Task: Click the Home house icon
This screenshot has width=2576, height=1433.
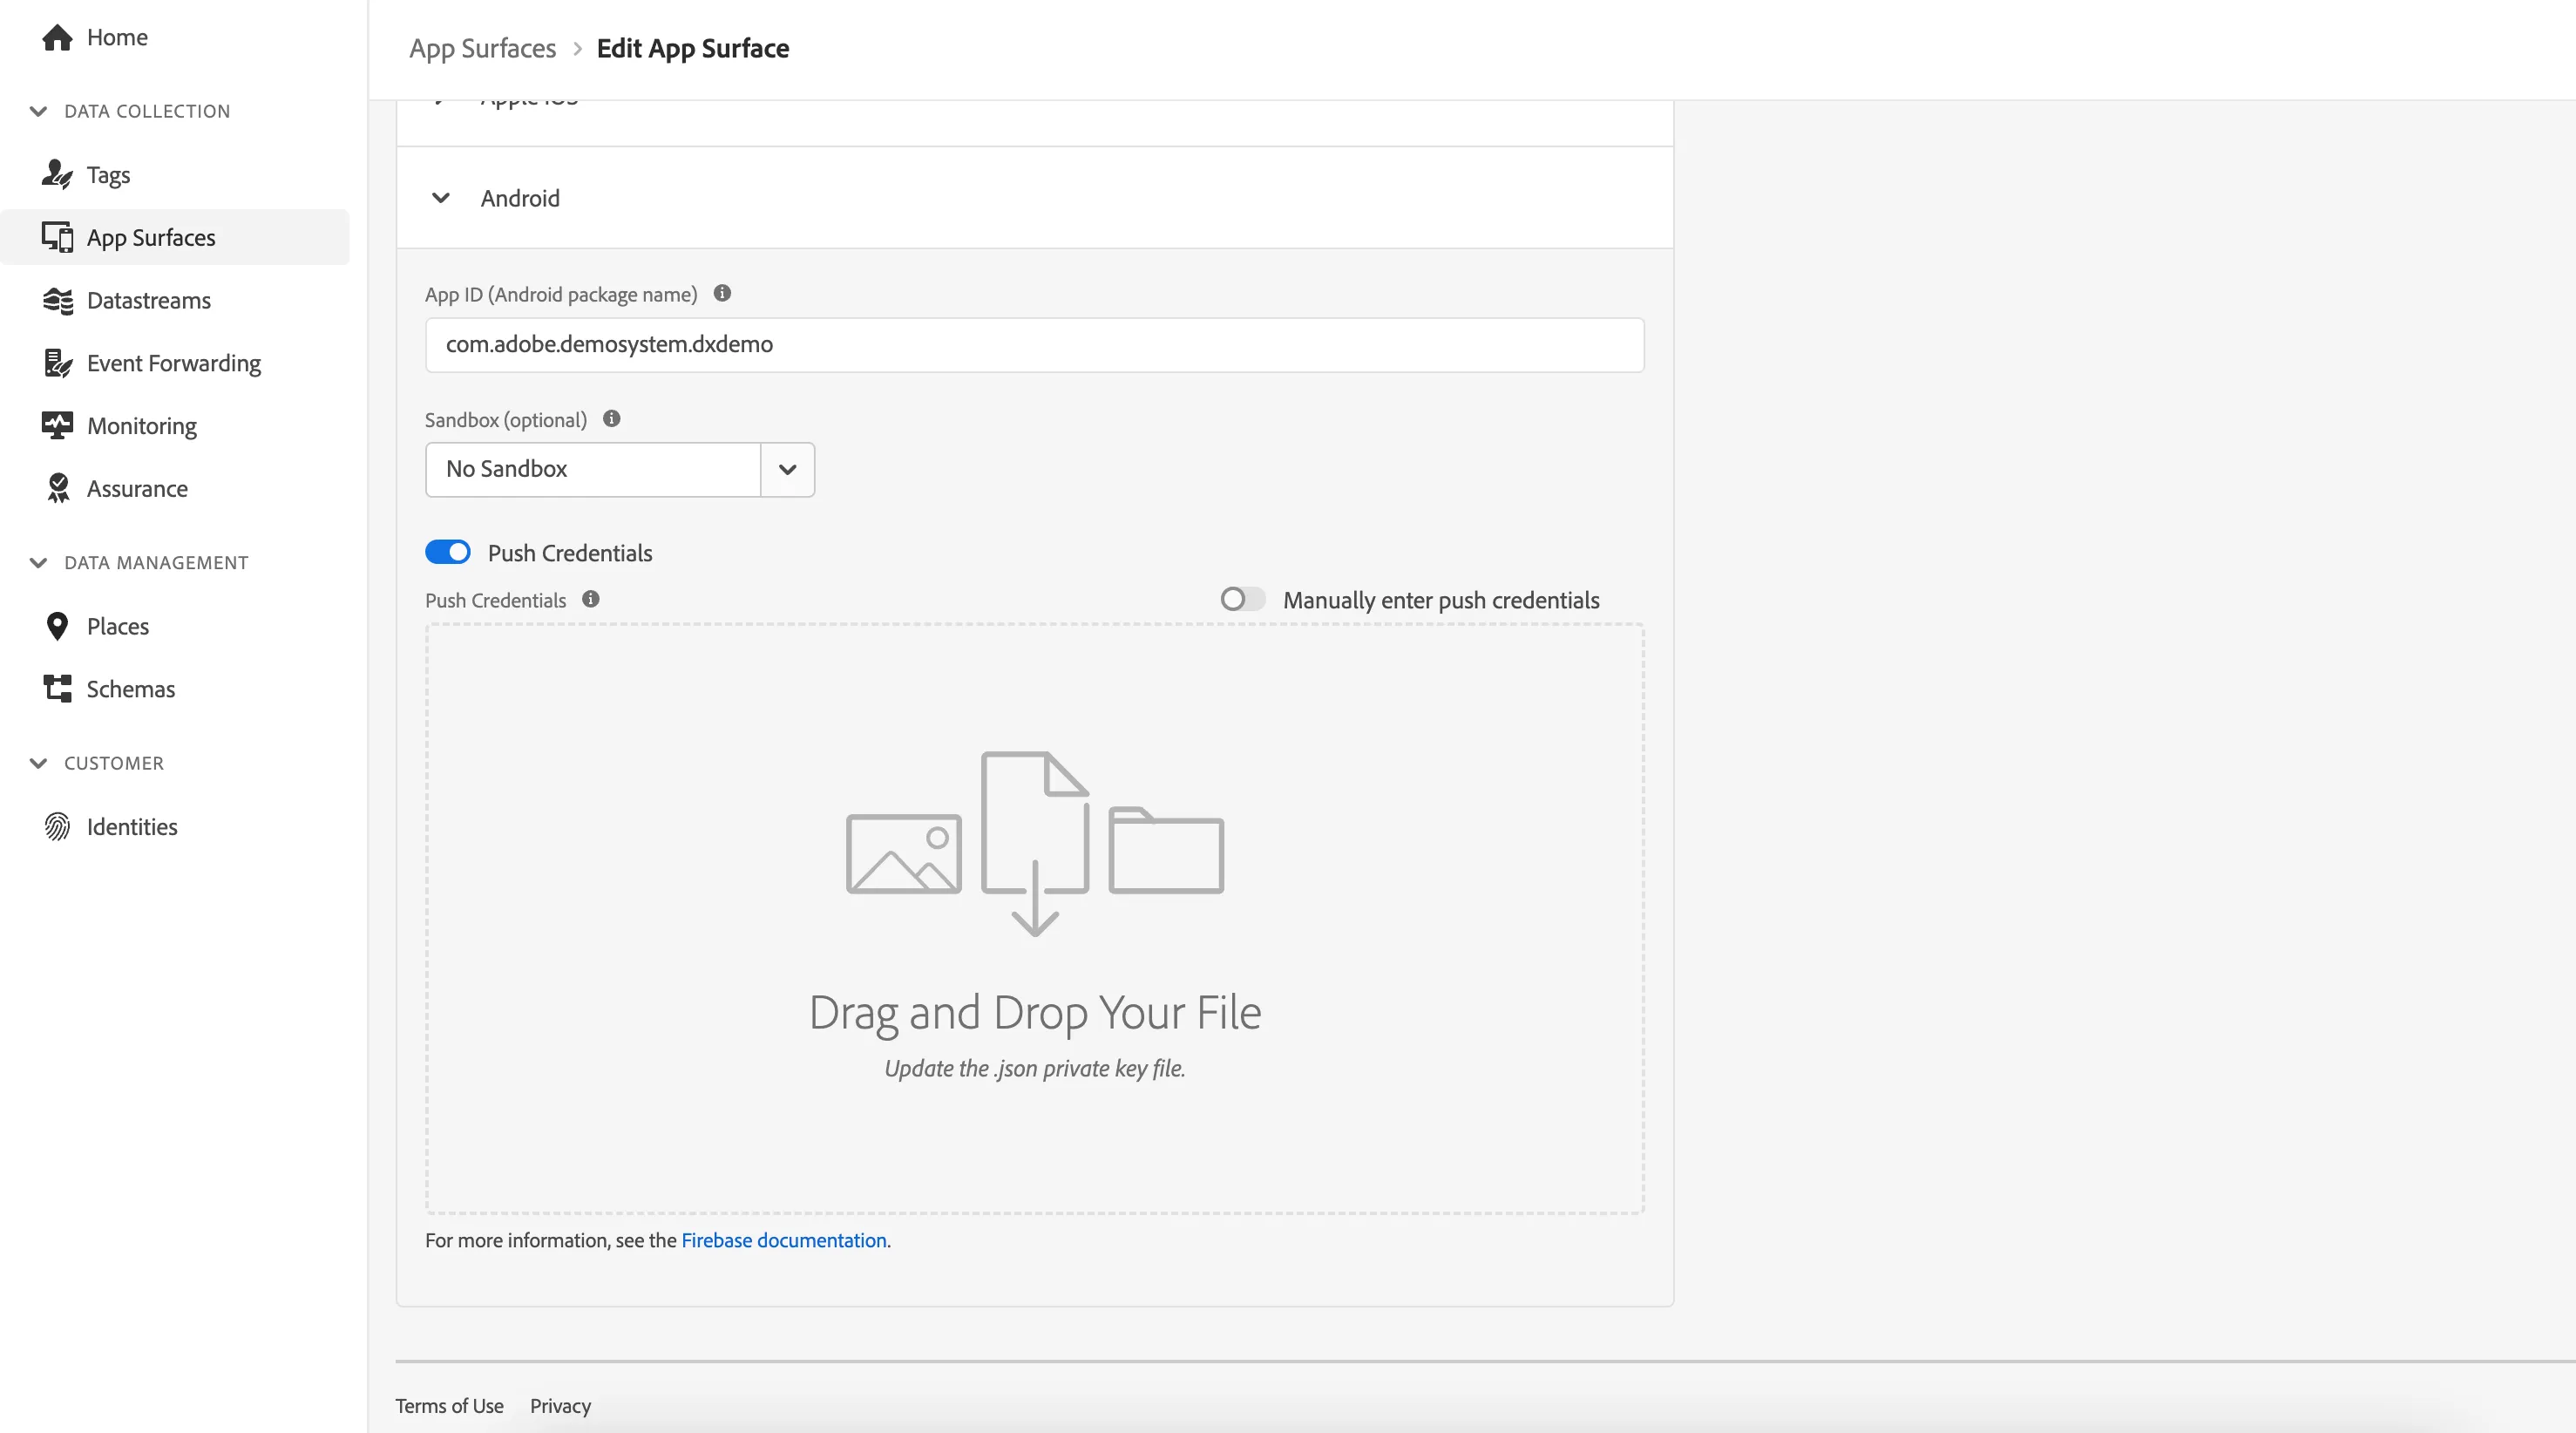Action: tap(57, 37)
